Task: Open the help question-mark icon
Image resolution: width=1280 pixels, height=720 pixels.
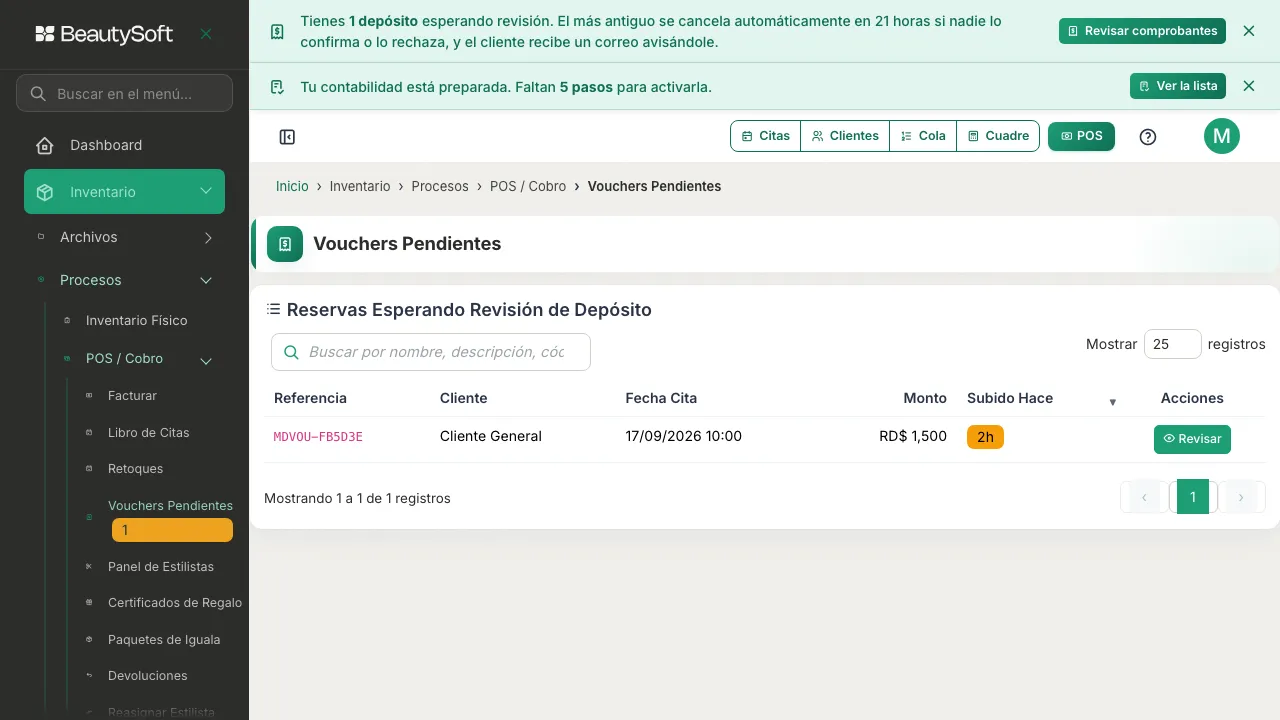Action: 1148,137
